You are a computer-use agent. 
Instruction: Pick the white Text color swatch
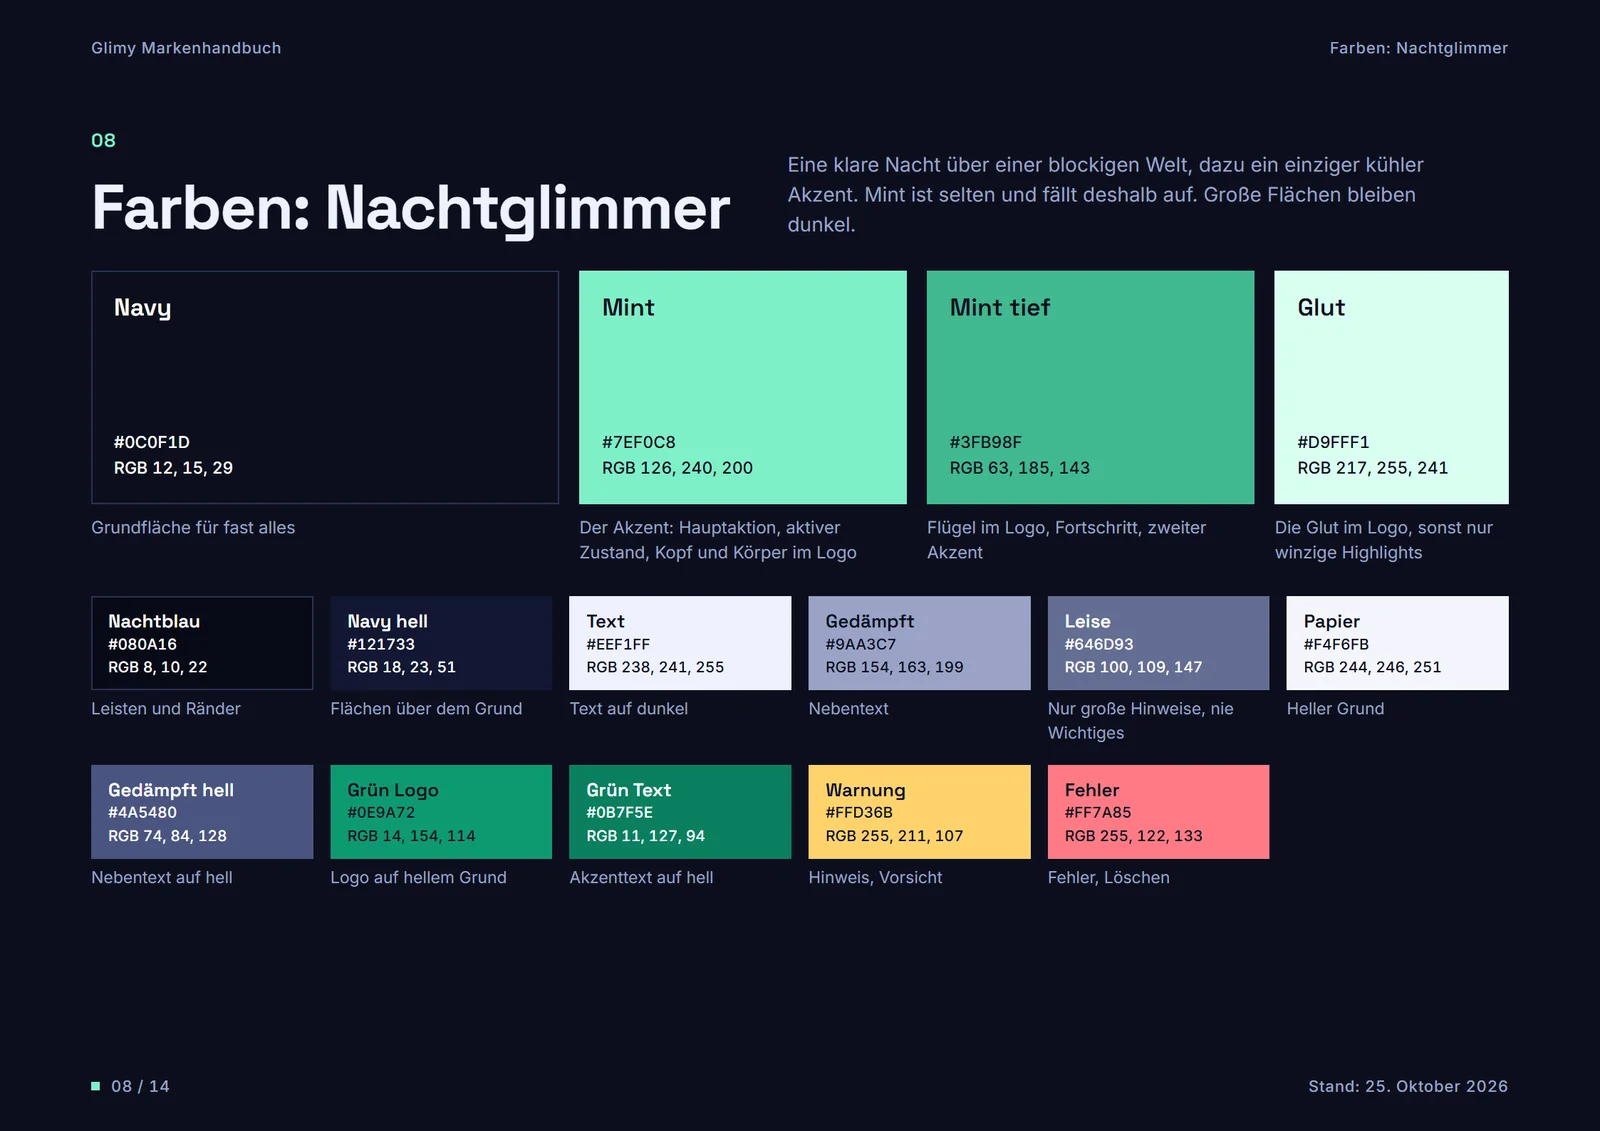click(680, 643)
